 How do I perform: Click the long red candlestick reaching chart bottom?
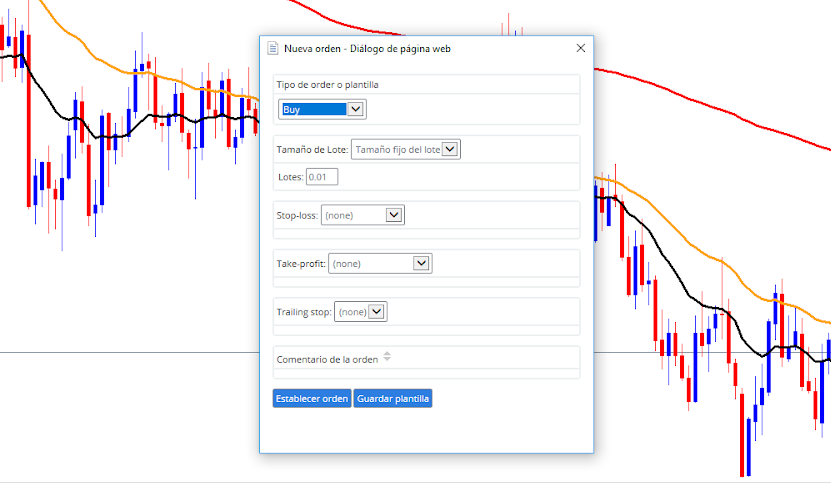(742, 435)
